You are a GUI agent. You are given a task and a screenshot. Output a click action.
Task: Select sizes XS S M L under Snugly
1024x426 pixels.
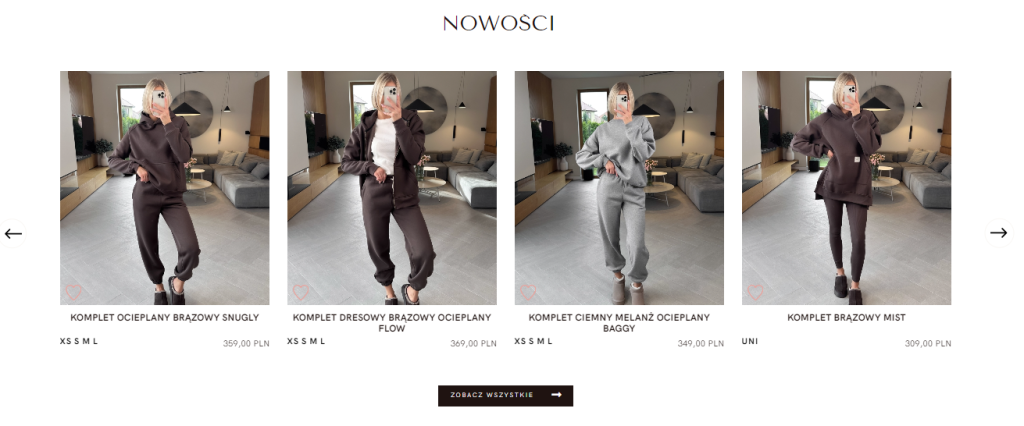(79, 341)
